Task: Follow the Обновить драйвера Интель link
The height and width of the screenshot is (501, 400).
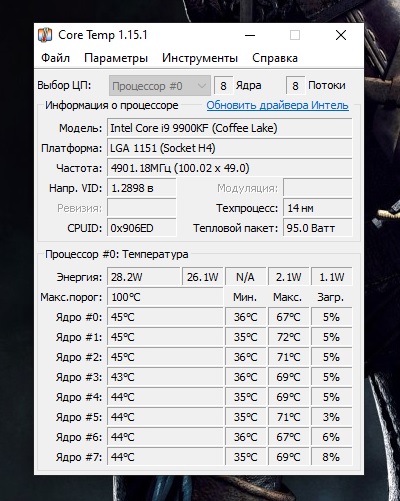Action: tap(277, 105)
